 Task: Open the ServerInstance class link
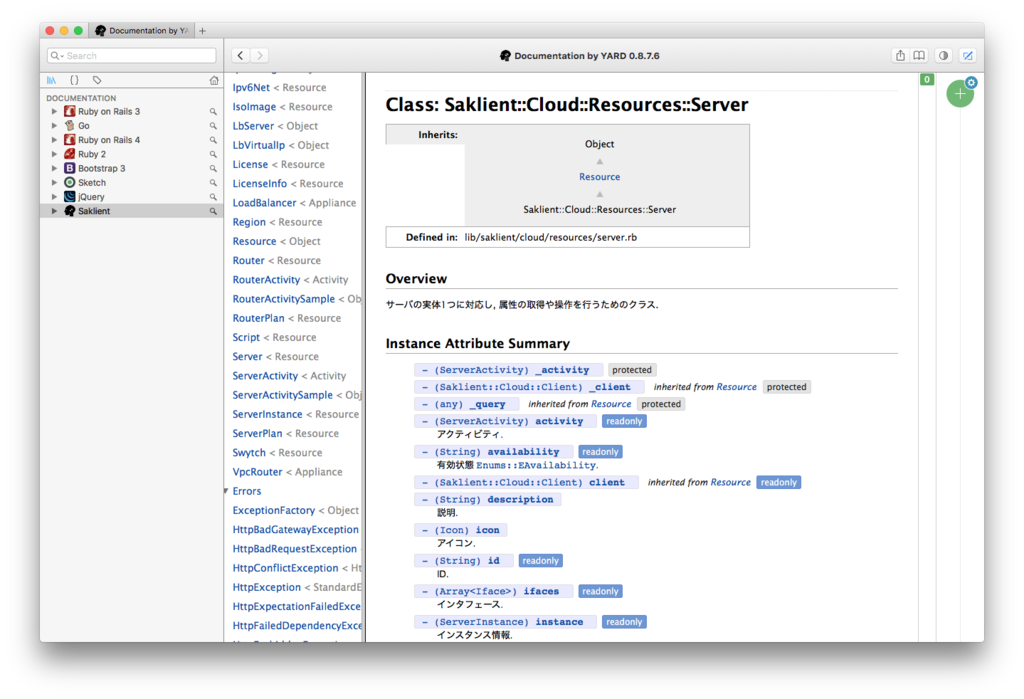click(x=267, y=414)
